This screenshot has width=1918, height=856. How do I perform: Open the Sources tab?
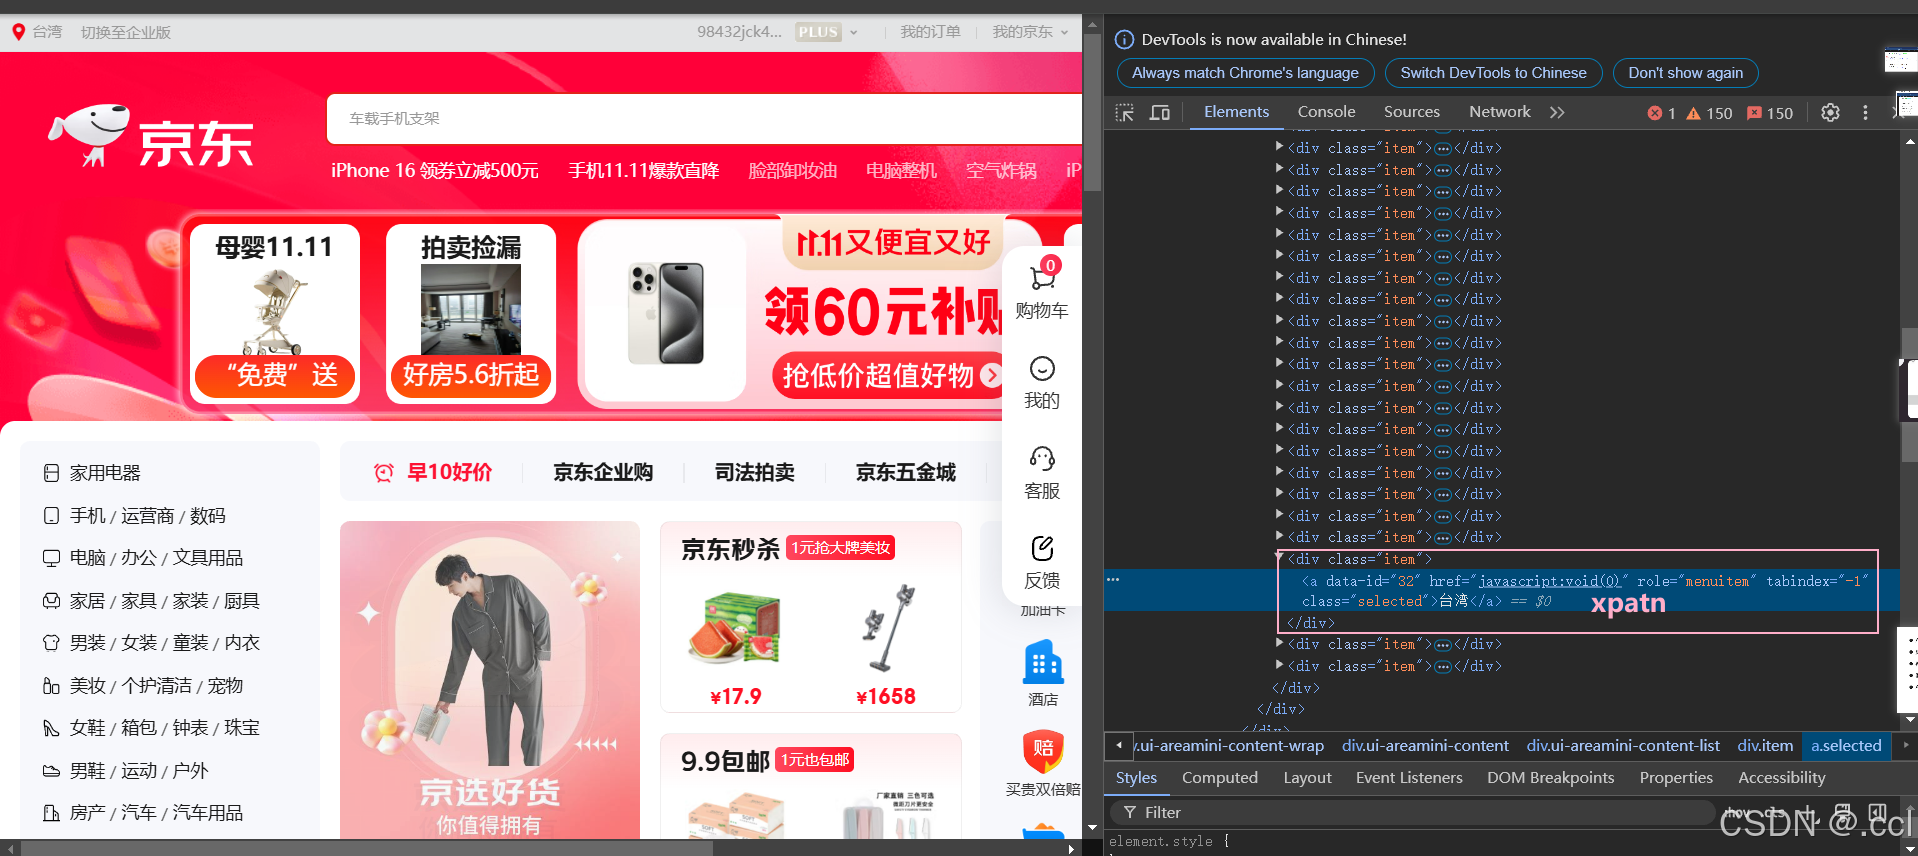pyautogui.click(x=1412, y=112)
